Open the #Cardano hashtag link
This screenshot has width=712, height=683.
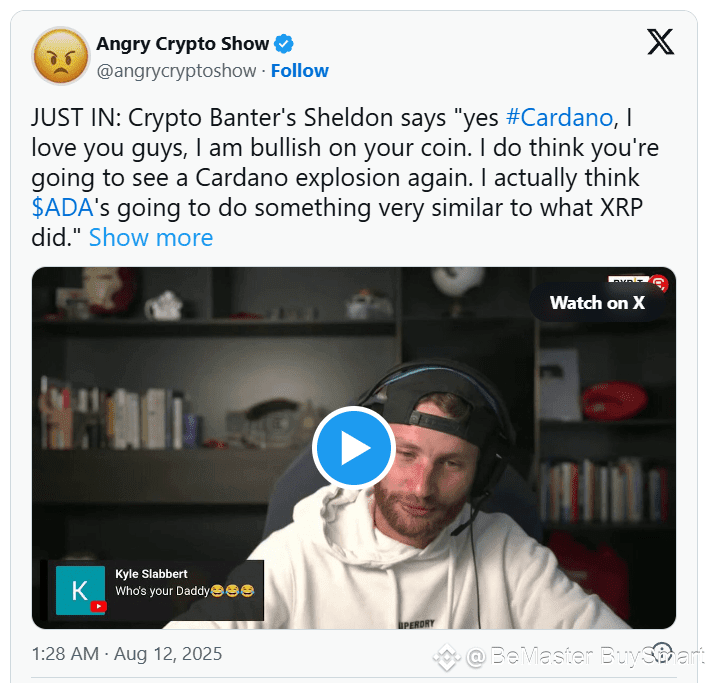(x=559, y=118)
